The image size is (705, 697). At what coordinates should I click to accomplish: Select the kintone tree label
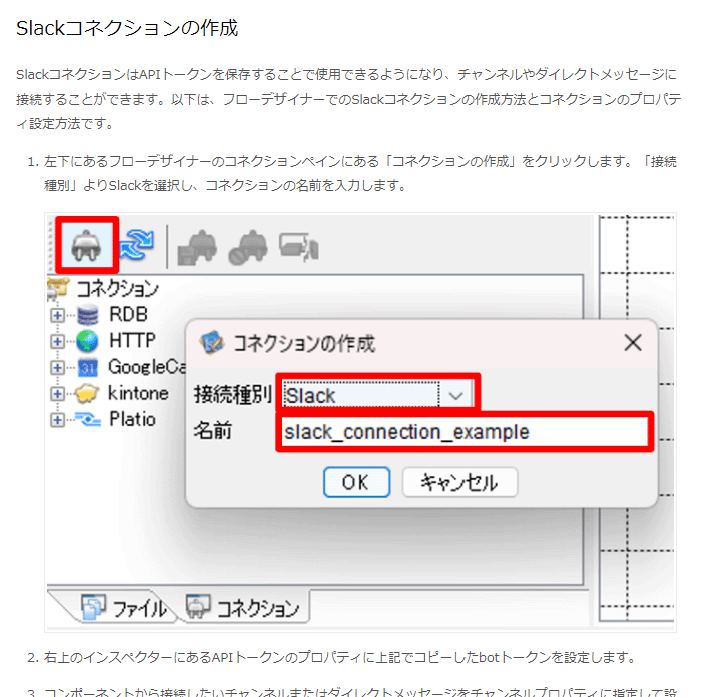click(x=138, y=393)
